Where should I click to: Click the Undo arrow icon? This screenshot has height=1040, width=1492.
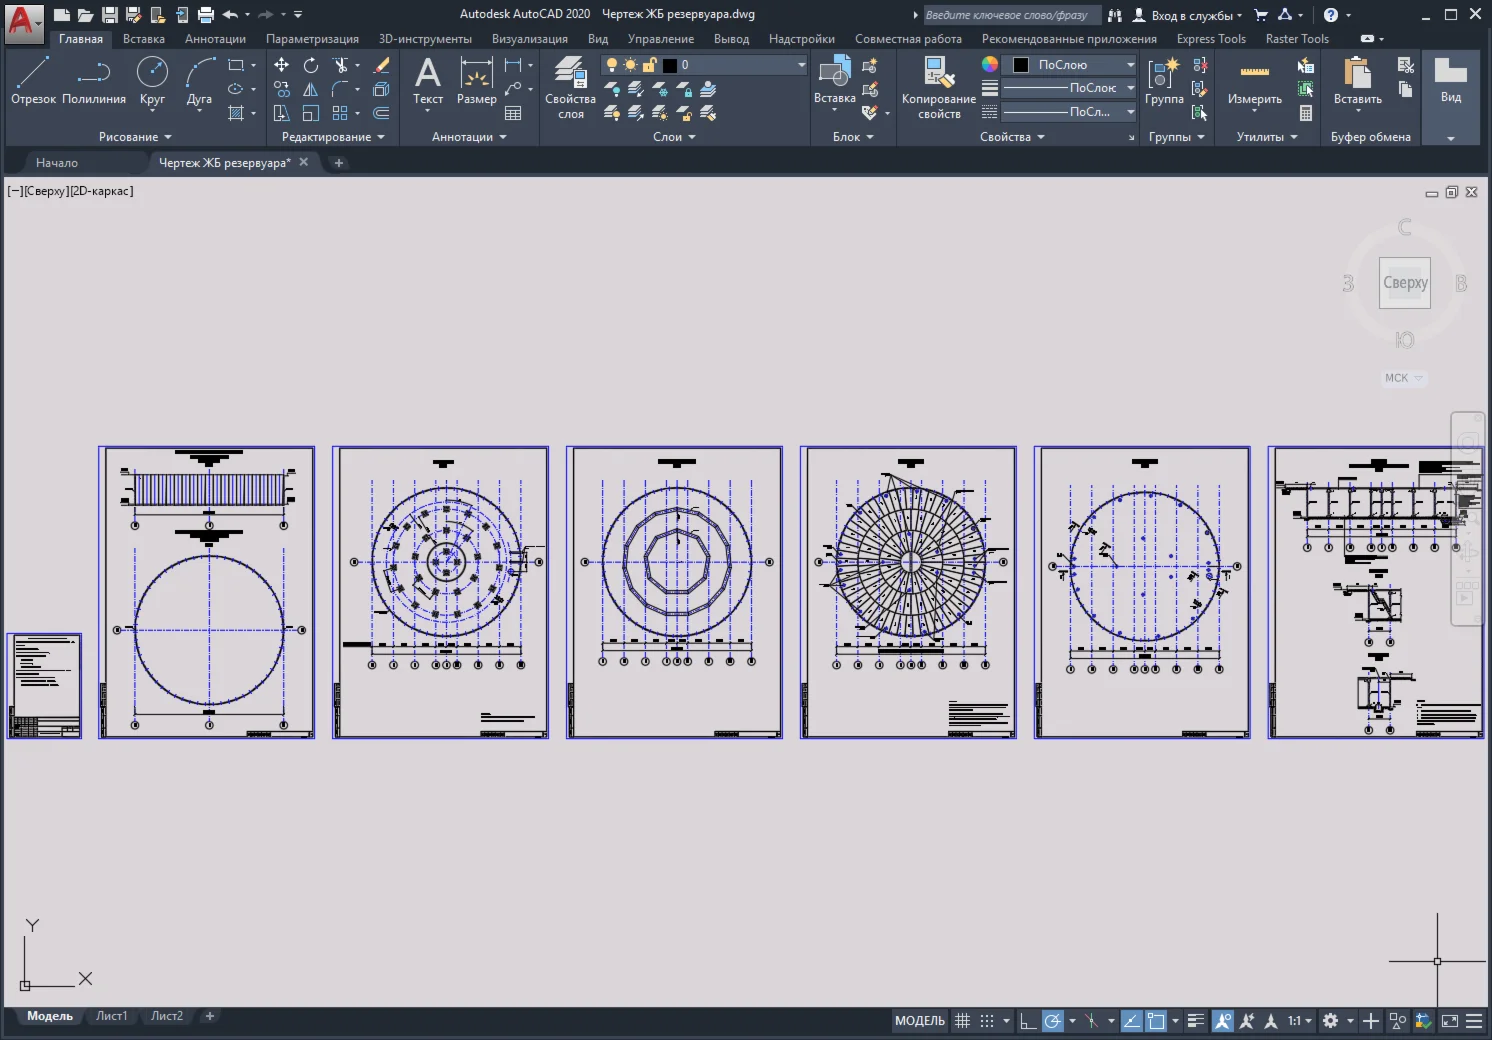pos(230,14)
